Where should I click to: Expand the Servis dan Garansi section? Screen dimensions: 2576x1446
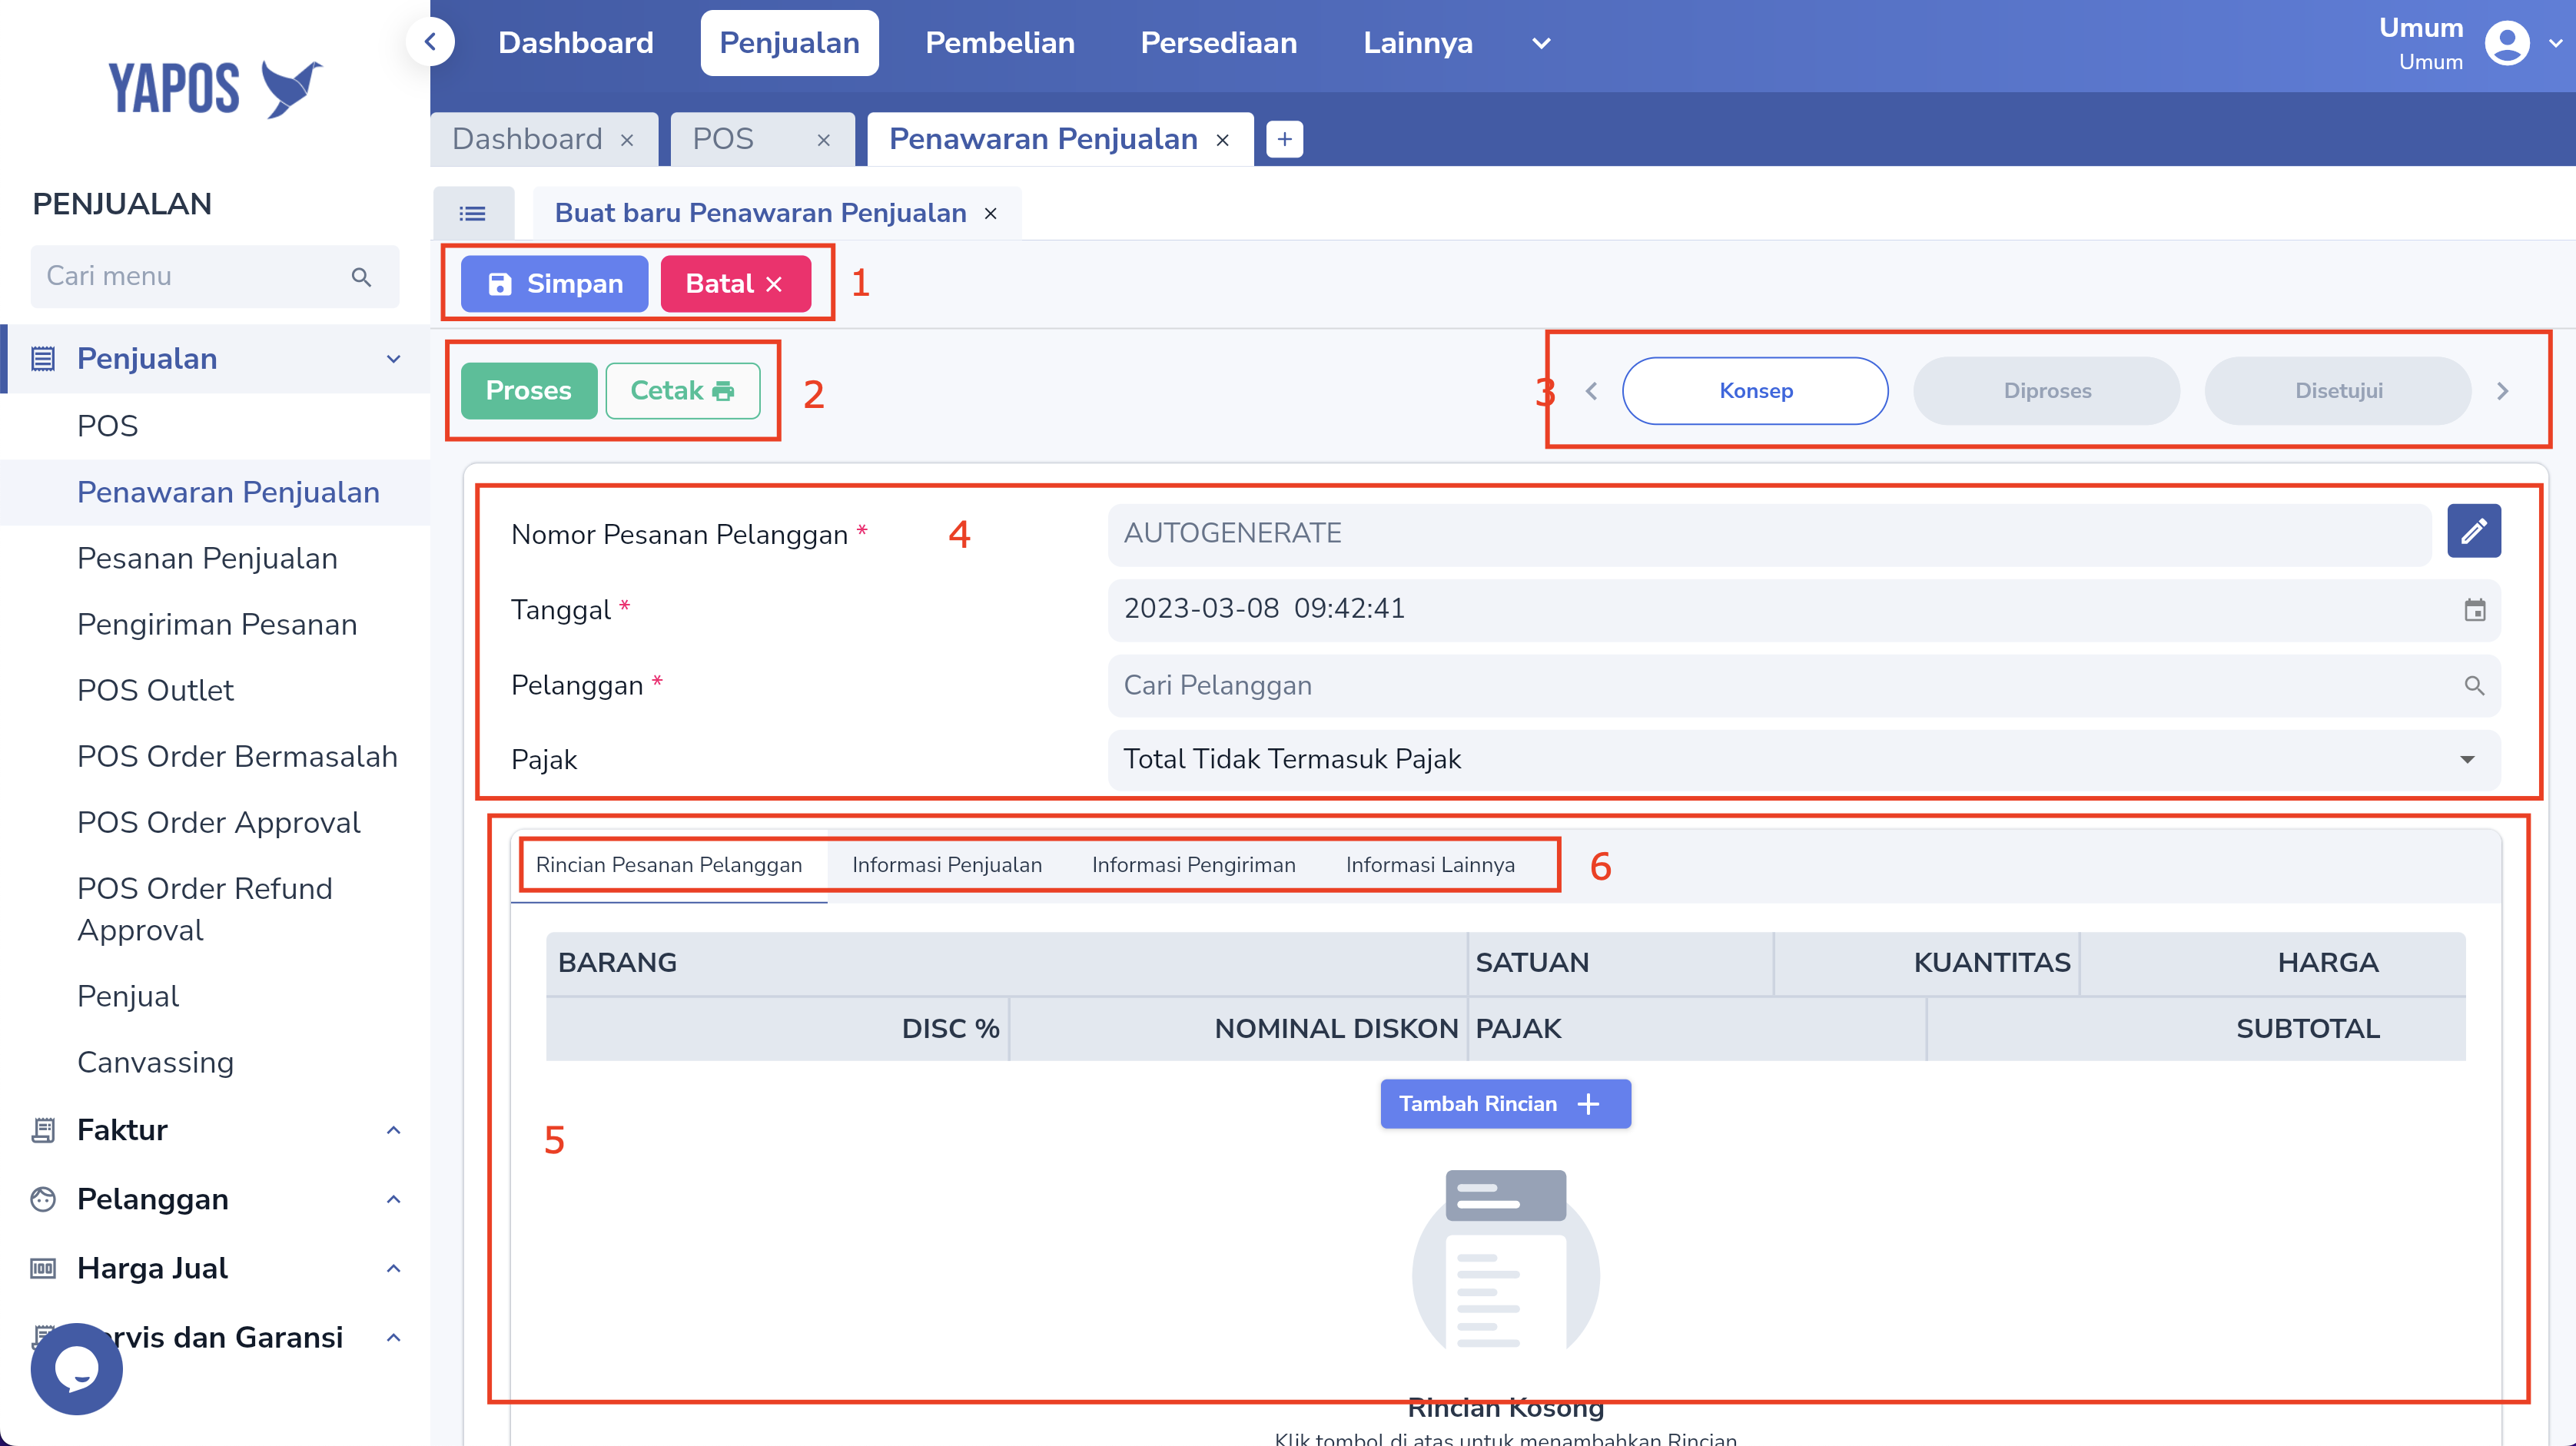pyautogui.click(x=394, y=1337)
